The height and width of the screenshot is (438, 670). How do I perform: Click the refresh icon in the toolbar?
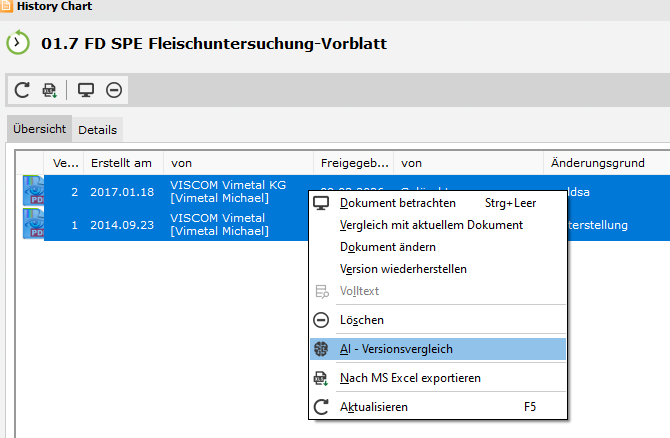tap(22, 90)
